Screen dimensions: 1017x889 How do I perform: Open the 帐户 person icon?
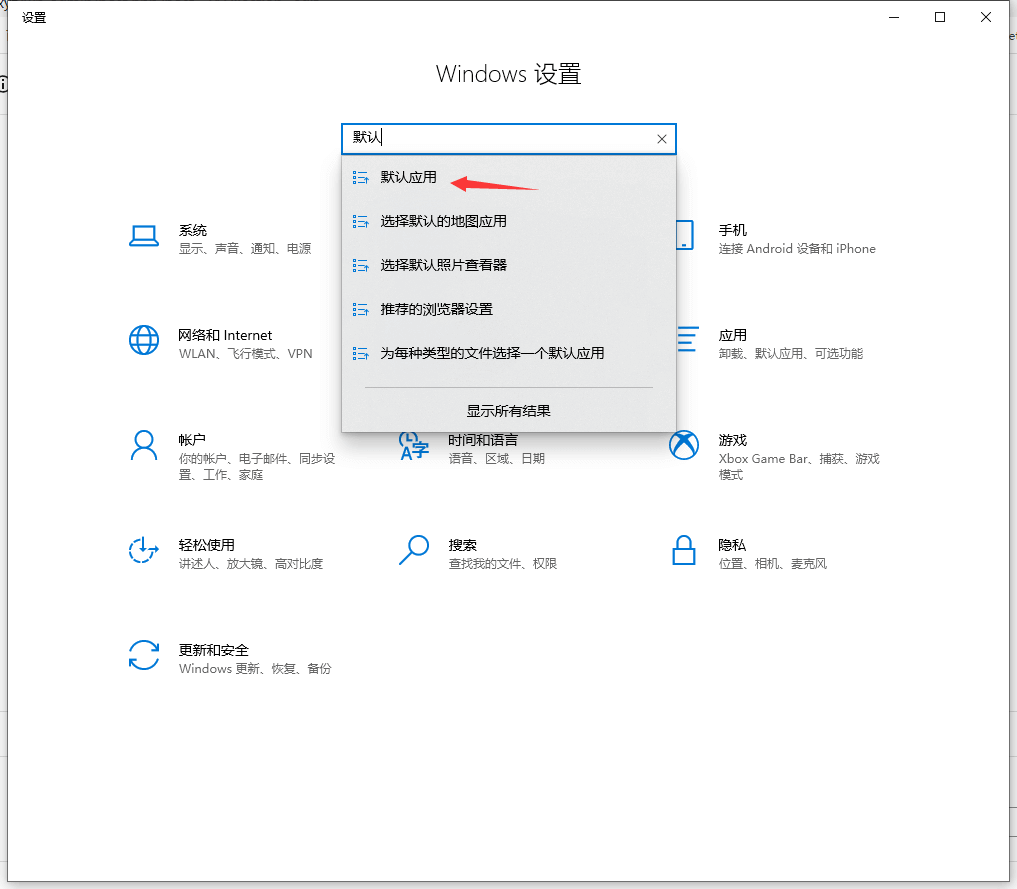pyautogui.click(x=143, y=445)
